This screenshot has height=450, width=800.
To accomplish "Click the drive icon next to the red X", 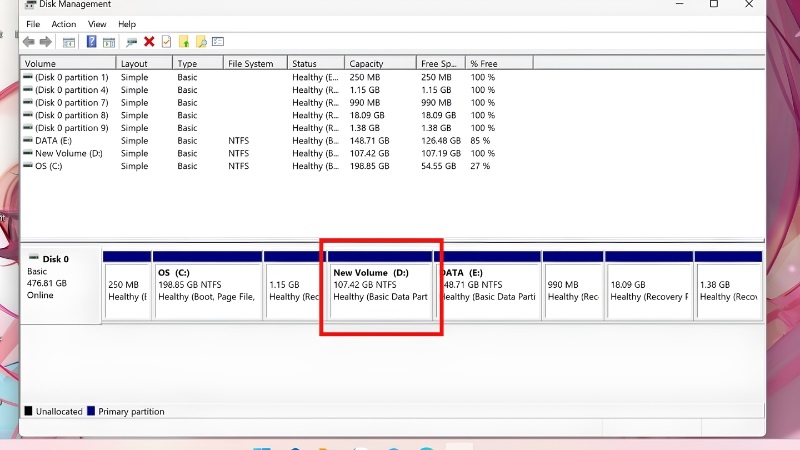I will [132, 42].
